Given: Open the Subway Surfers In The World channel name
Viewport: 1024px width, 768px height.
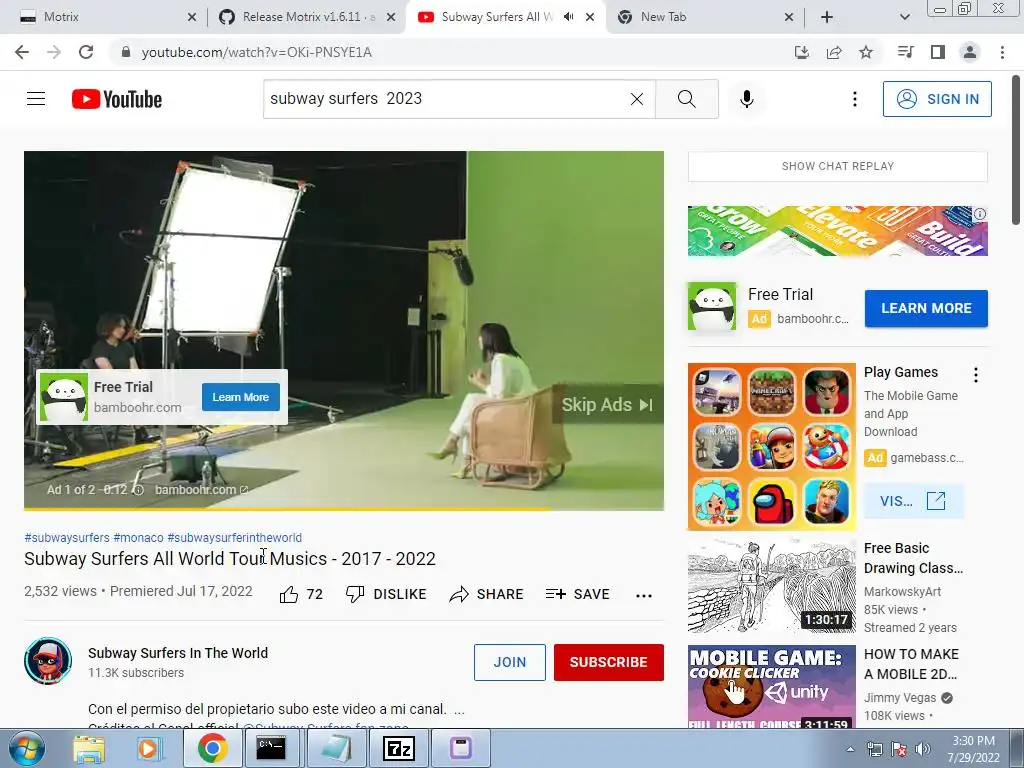Looking at the screenshot, I should [178, 653].
